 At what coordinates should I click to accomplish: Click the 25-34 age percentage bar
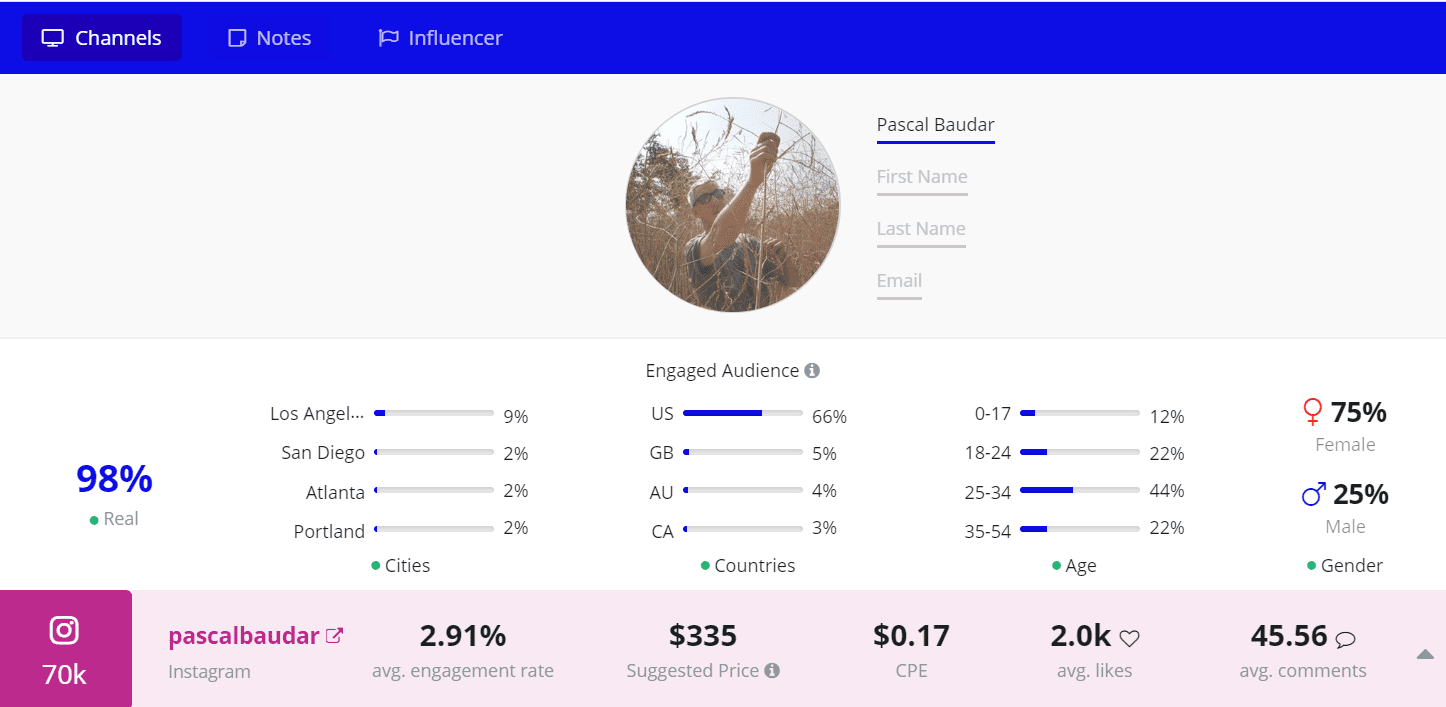click(x=1079, y=490)
